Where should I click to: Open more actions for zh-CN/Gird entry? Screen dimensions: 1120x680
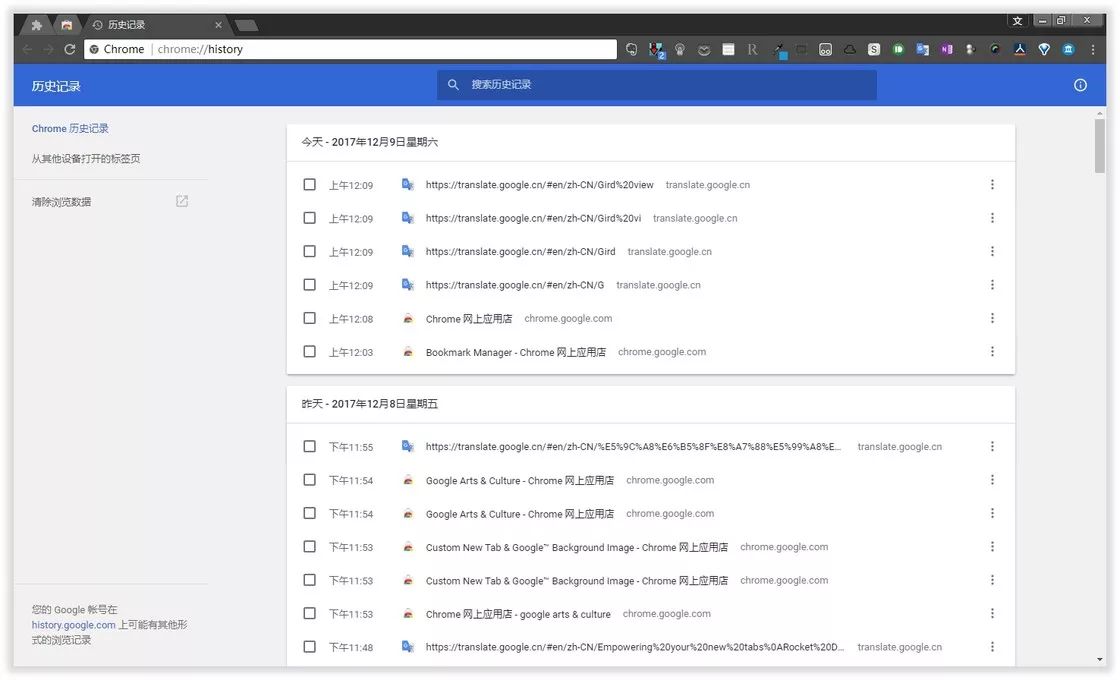click(992, 251)
